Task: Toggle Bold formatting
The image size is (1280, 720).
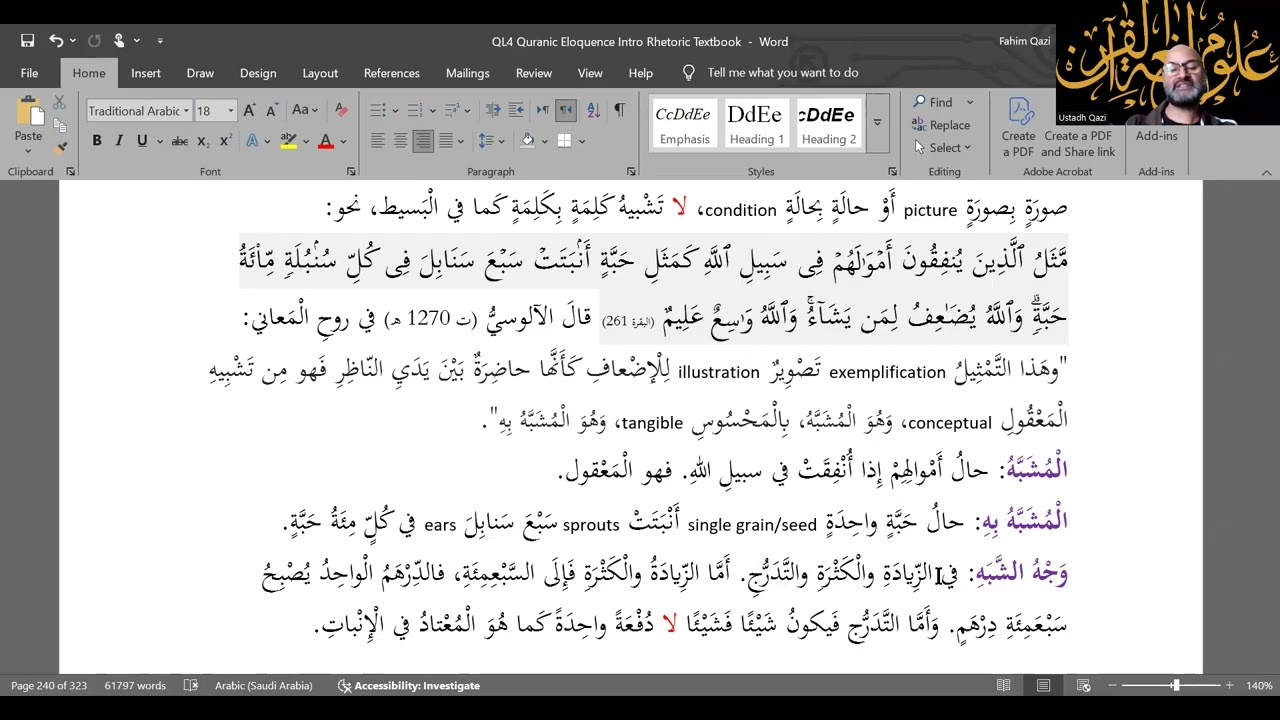Action: (x=97, y=141)
